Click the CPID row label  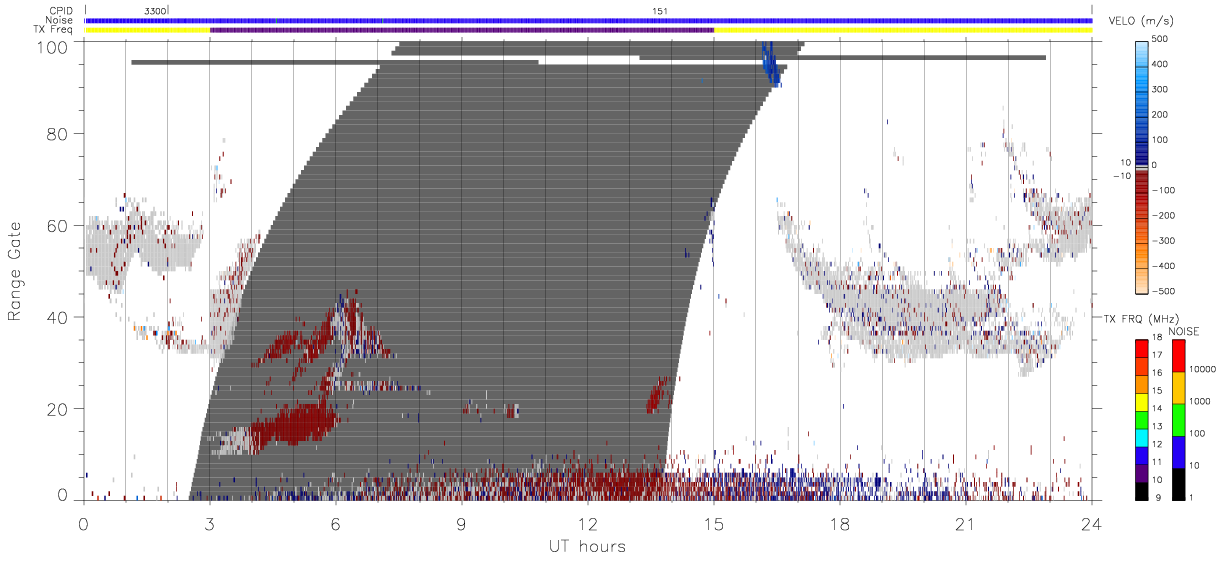point(60,10)
